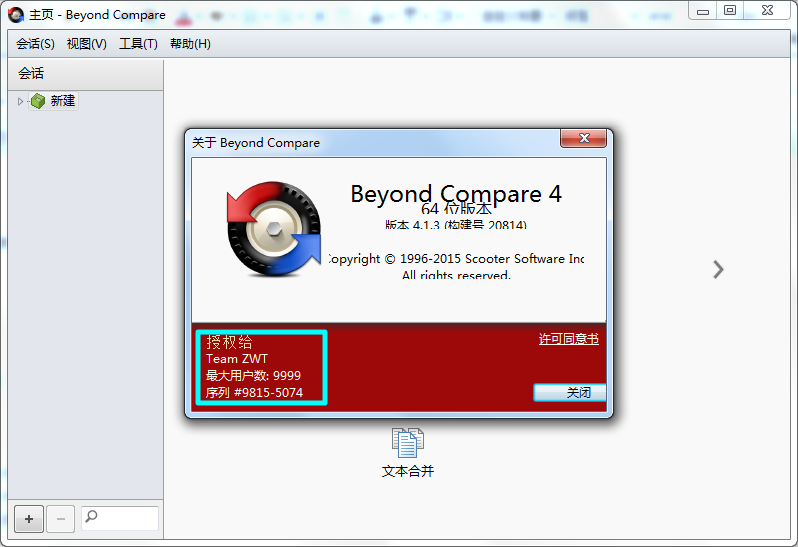
Task: Click the magnifier search icon
Action: pyautogui.click(x=92, y=516)
